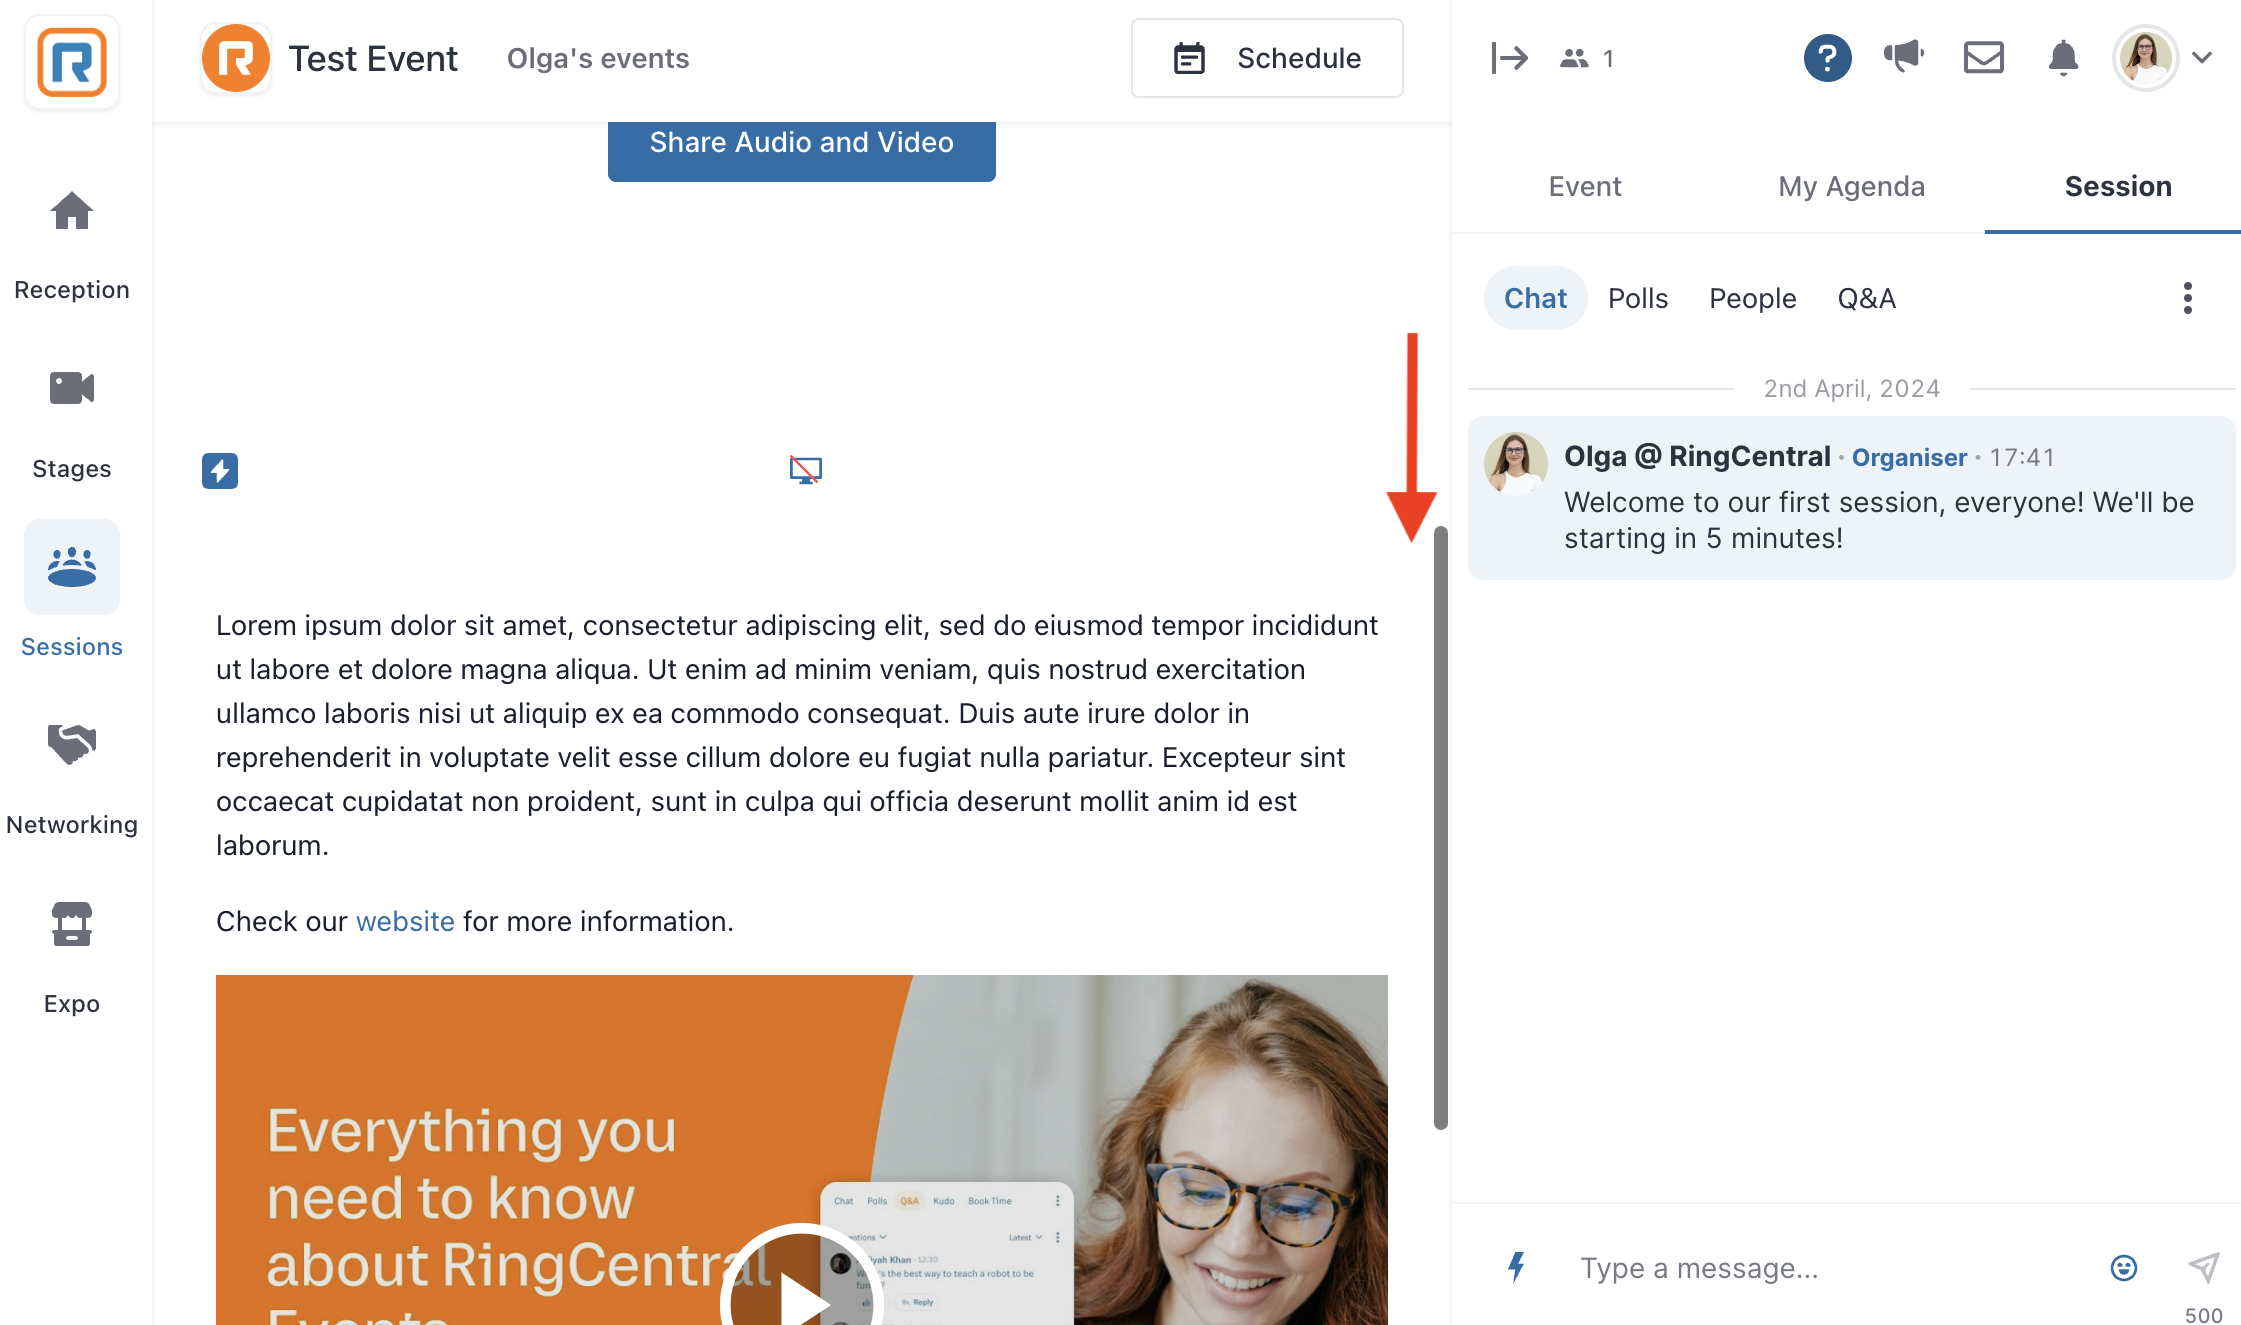This screenshot has width=2241, height=1325.
Task: Click the screen share off icon
Action: (x=805, y=470)
